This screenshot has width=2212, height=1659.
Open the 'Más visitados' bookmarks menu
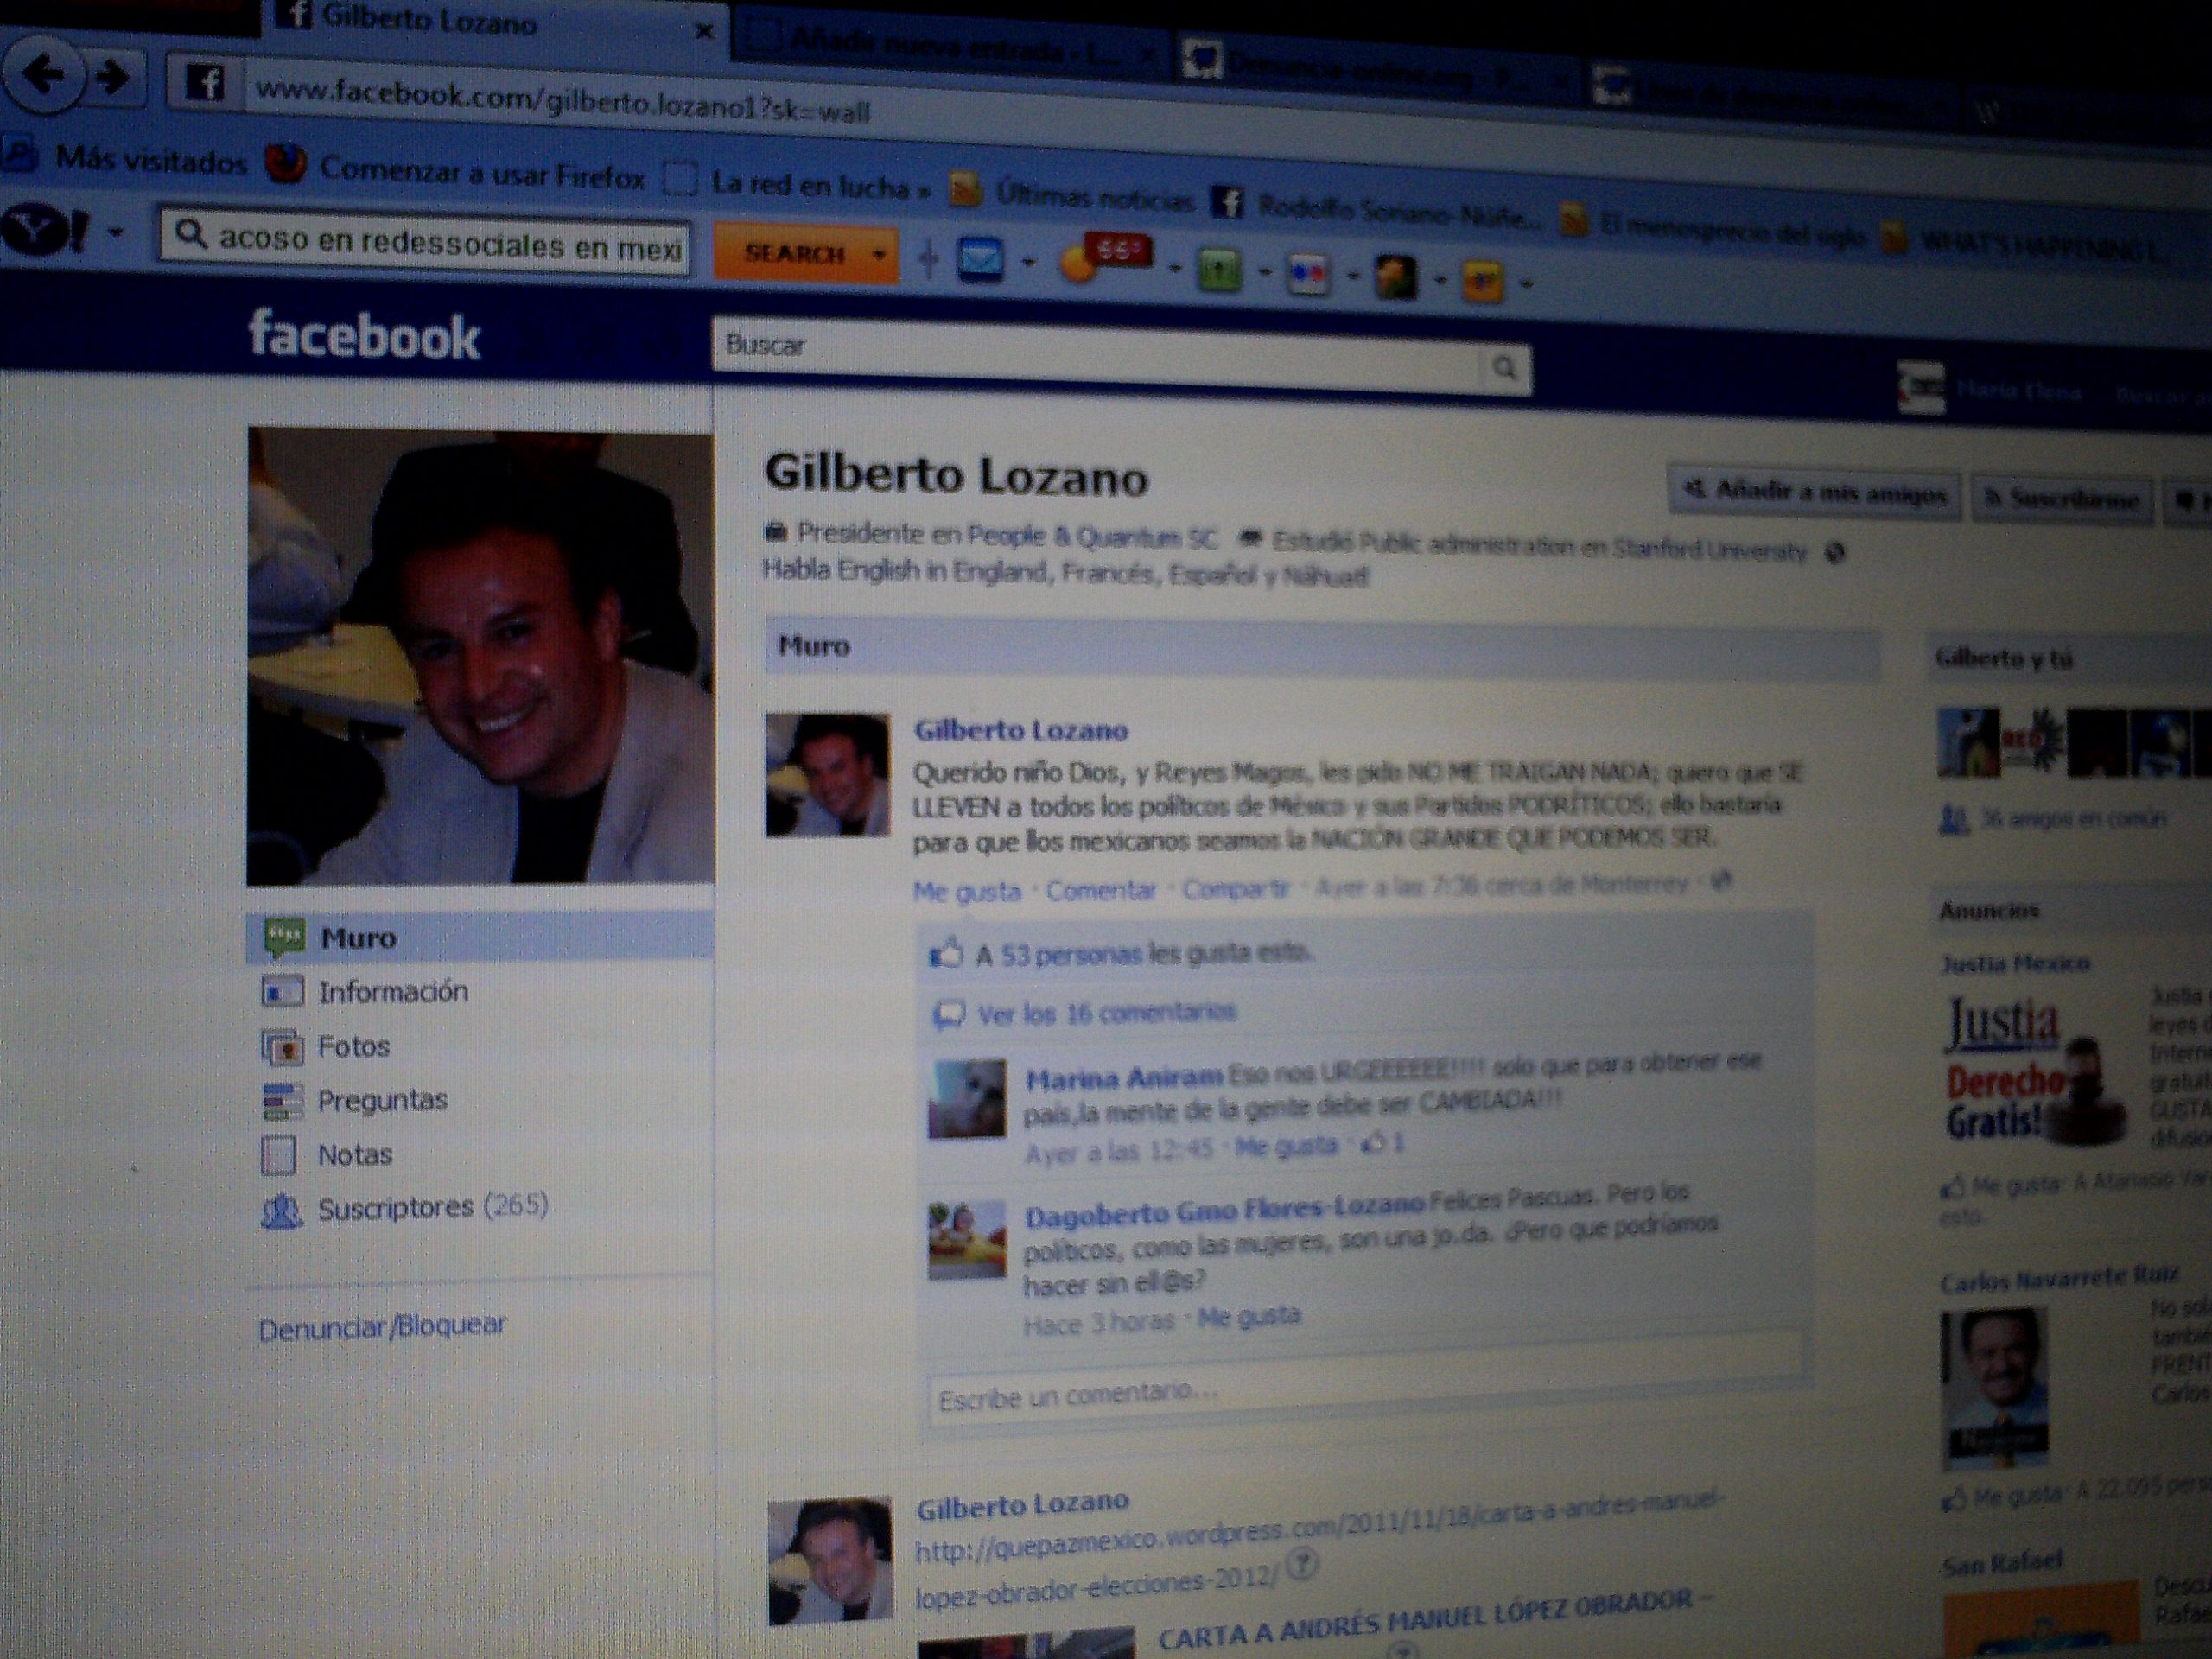click(x=127, y=158)
